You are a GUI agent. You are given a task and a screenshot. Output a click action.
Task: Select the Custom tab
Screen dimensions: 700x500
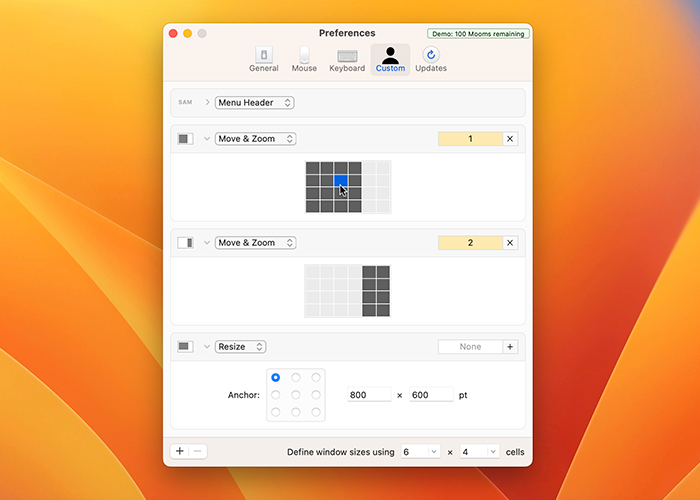(390, 60)
